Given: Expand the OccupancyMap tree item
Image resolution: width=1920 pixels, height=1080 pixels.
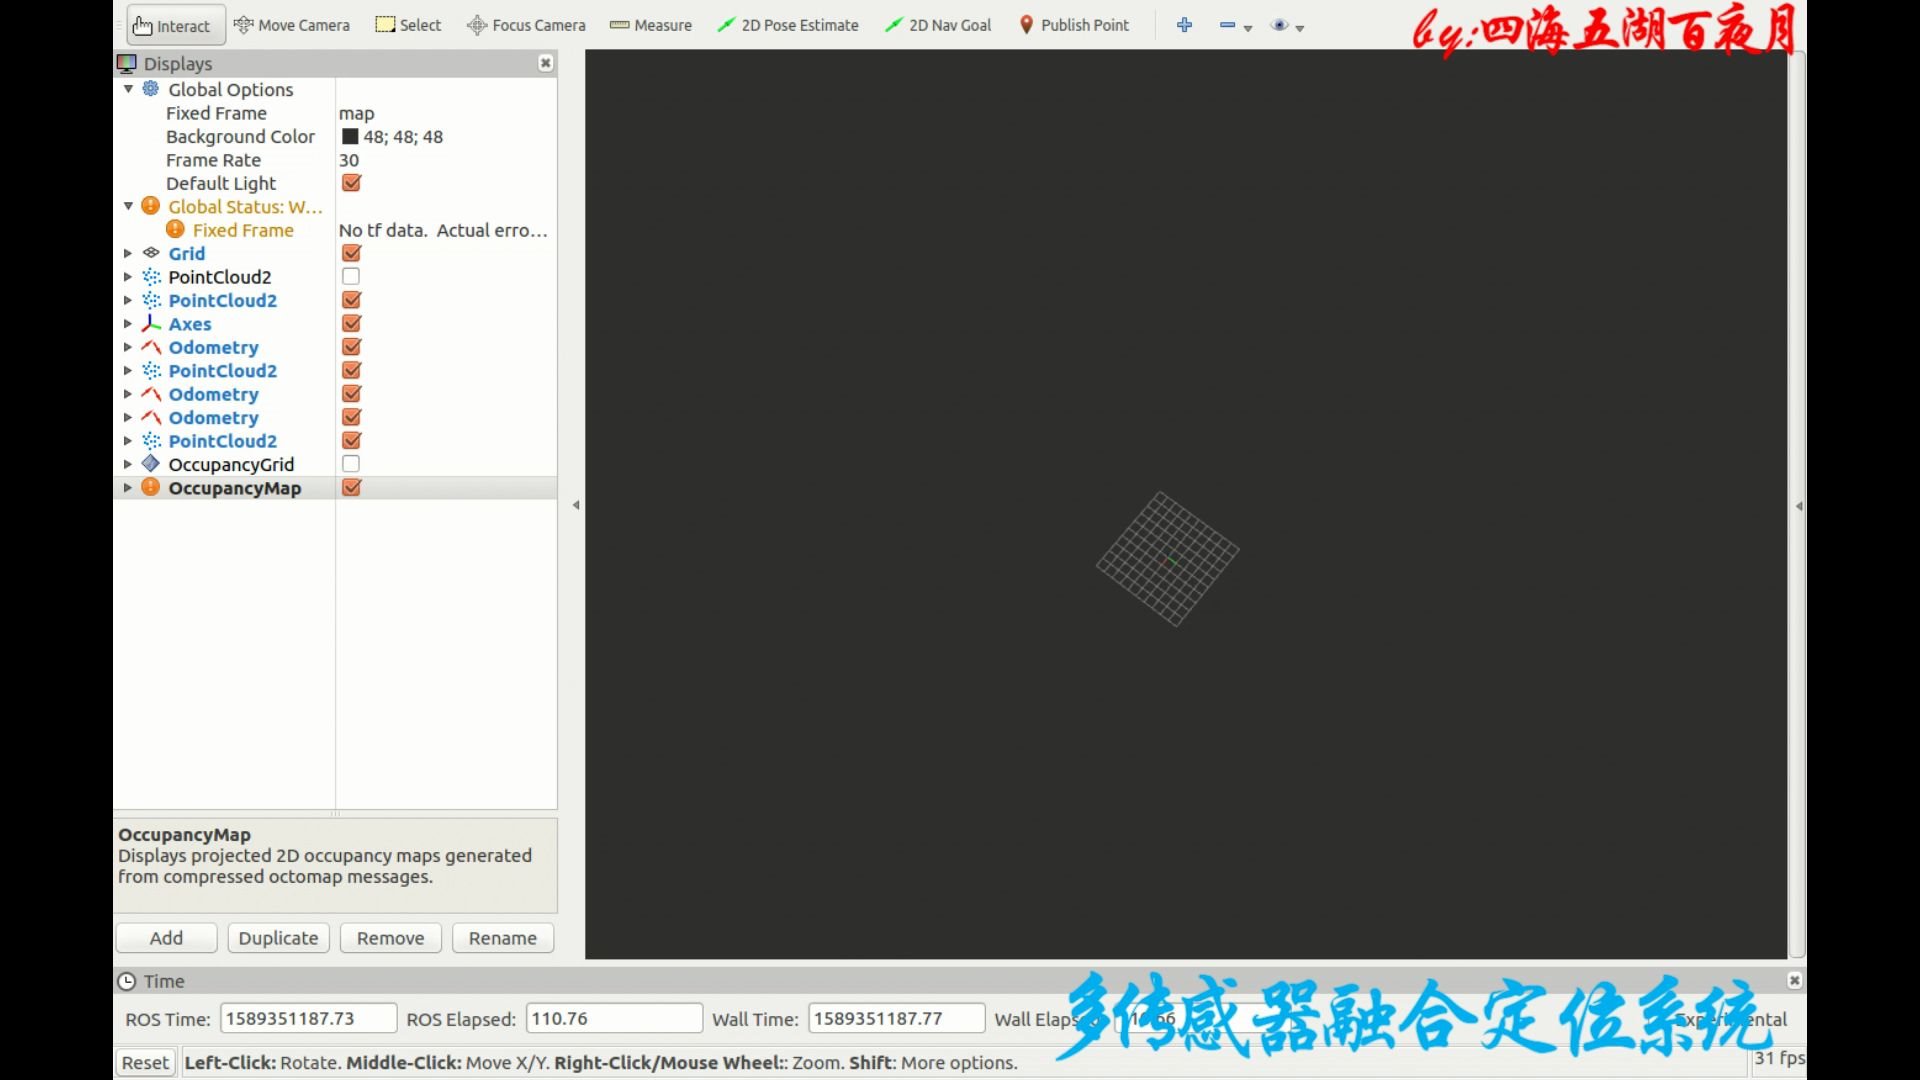Looking at the screenshot, I should tap(127, 488).
